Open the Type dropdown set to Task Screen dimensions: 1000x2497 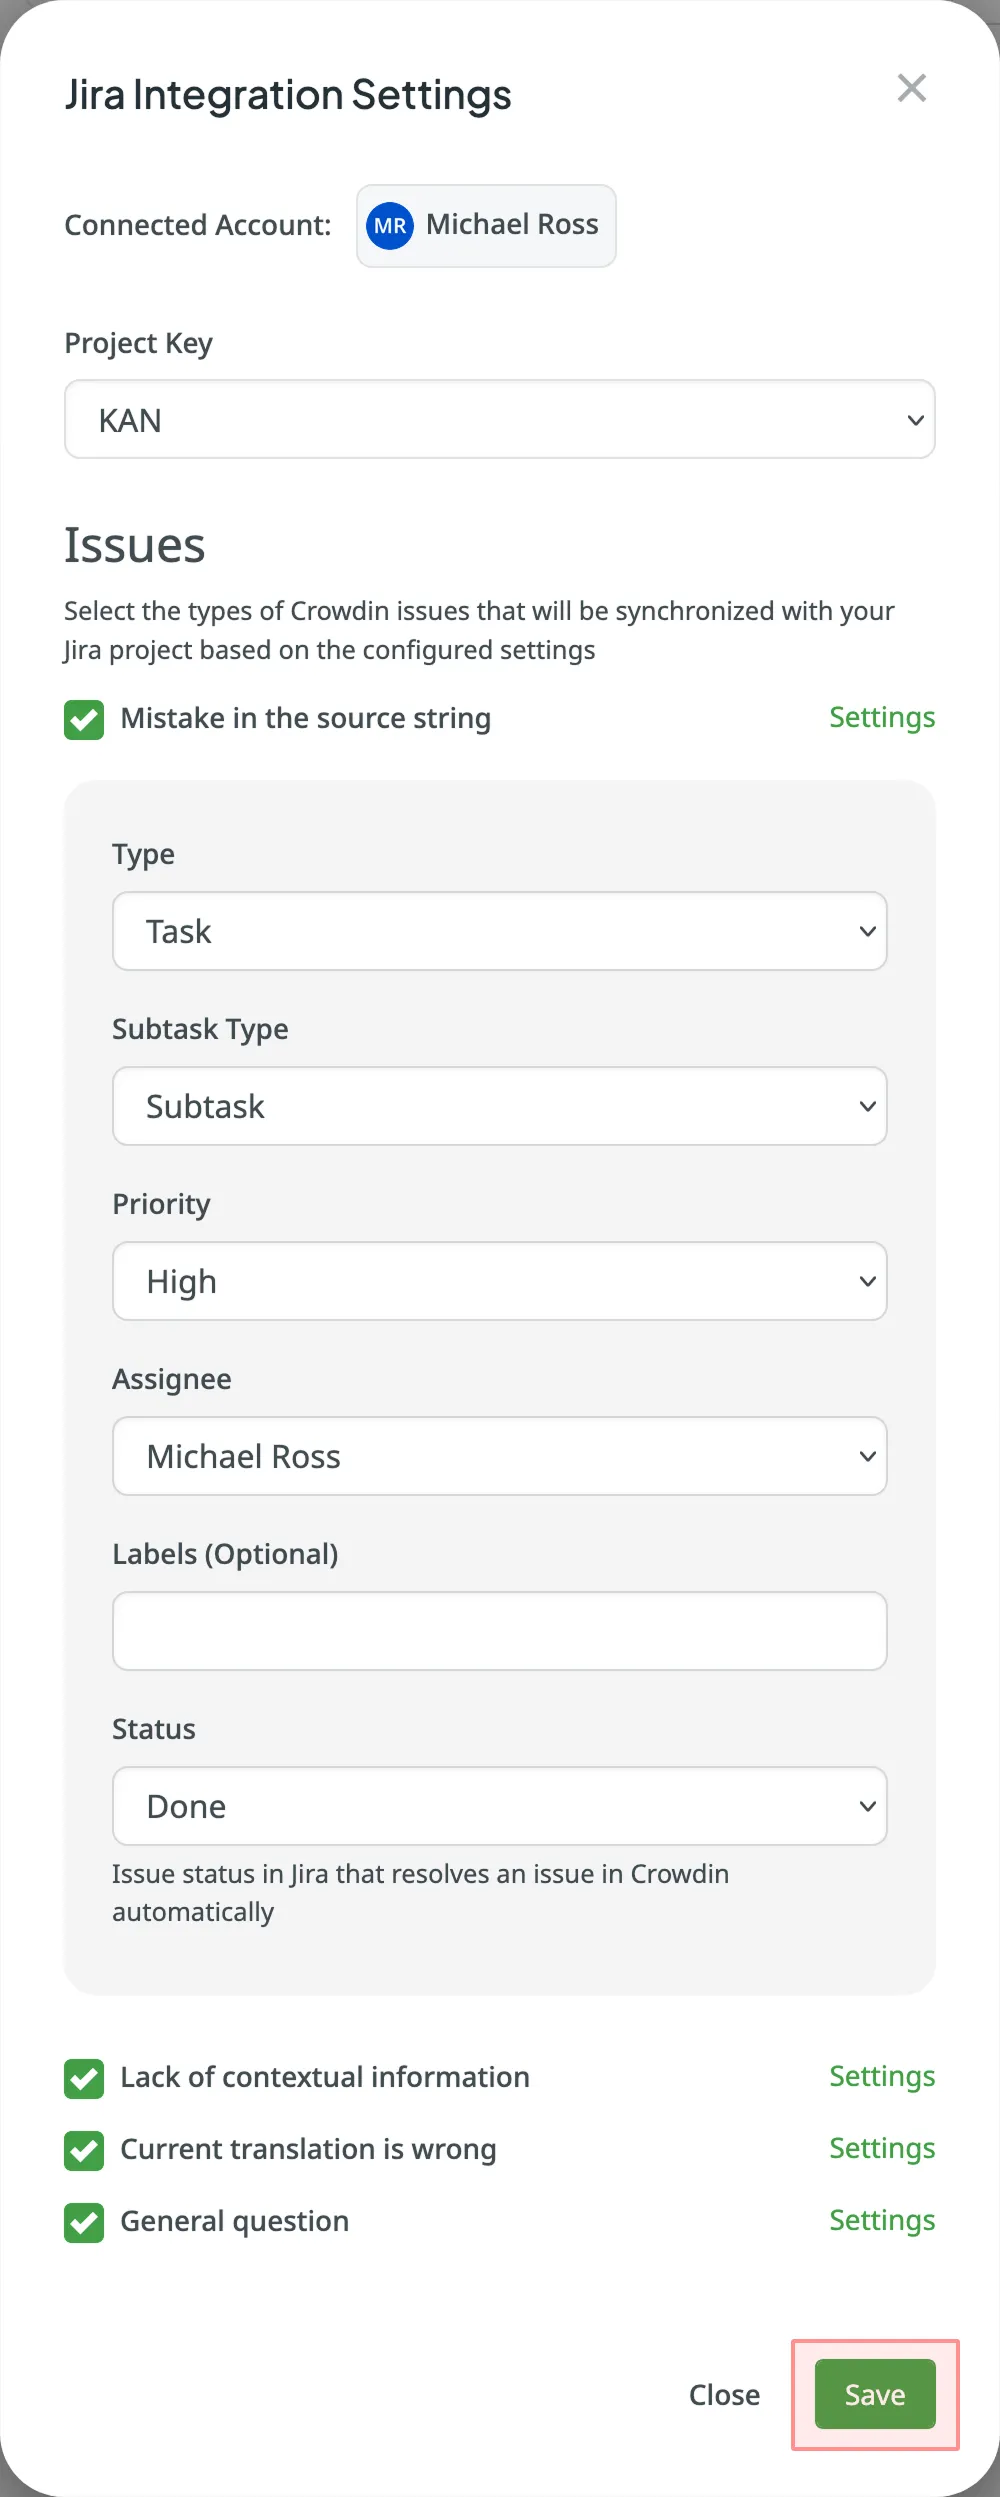498,931
